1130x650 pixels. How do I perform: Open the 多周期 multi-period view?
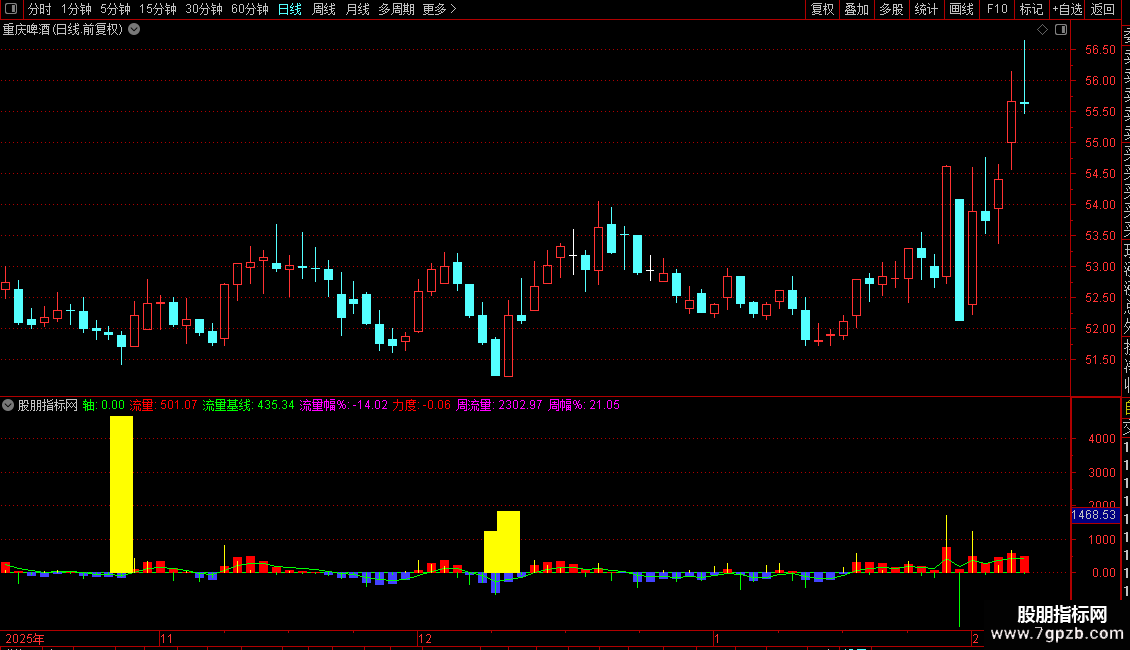[396, 9]
